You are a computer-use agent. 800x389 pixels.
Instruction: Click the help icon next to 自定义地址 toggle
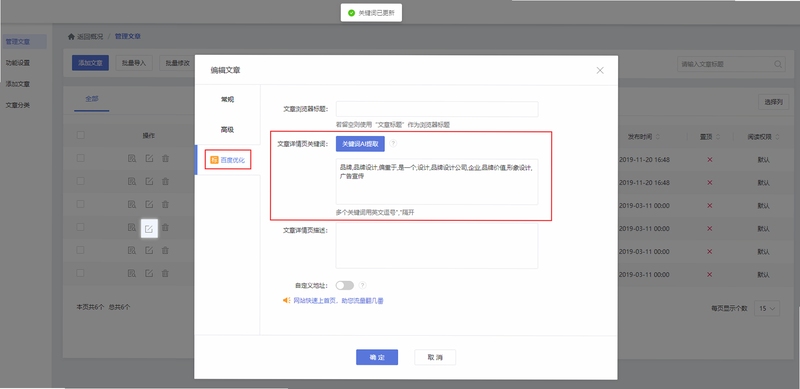(x=362, y=285)
